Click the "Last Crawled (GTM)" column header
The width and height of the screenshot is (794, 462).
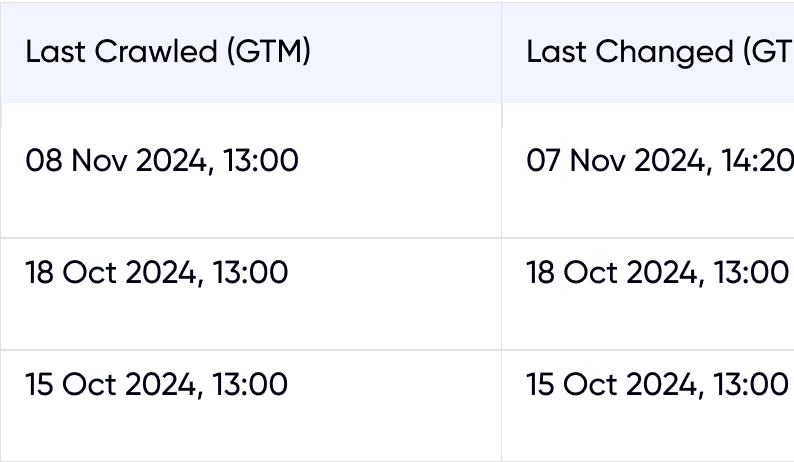coord(168,53)
